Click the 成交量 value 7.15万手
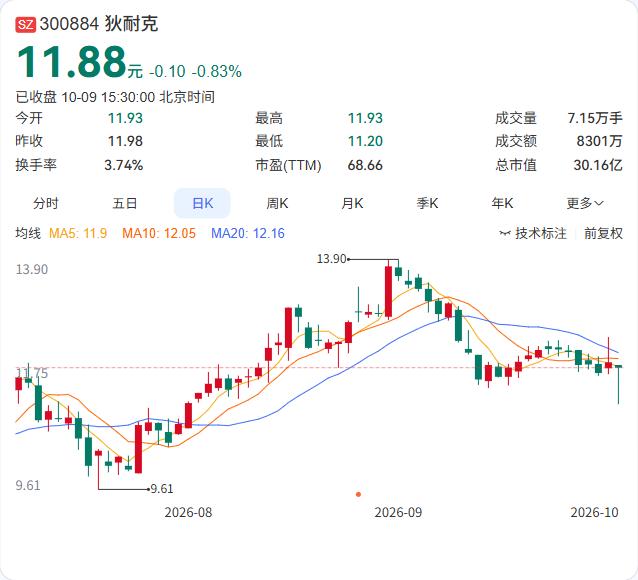 [595, 118]
